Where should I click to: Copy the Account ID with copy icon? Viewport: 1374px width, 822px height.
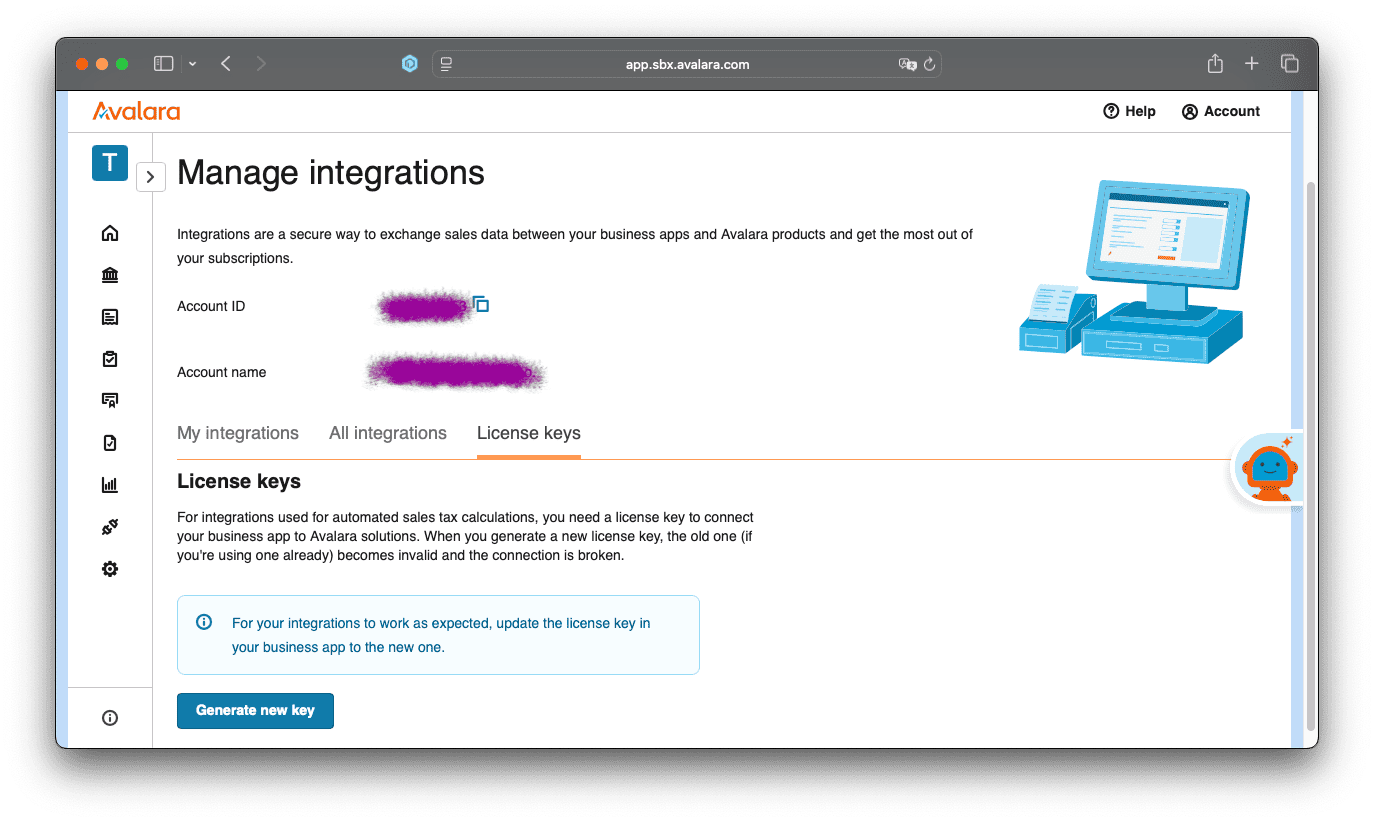(481, 304)
